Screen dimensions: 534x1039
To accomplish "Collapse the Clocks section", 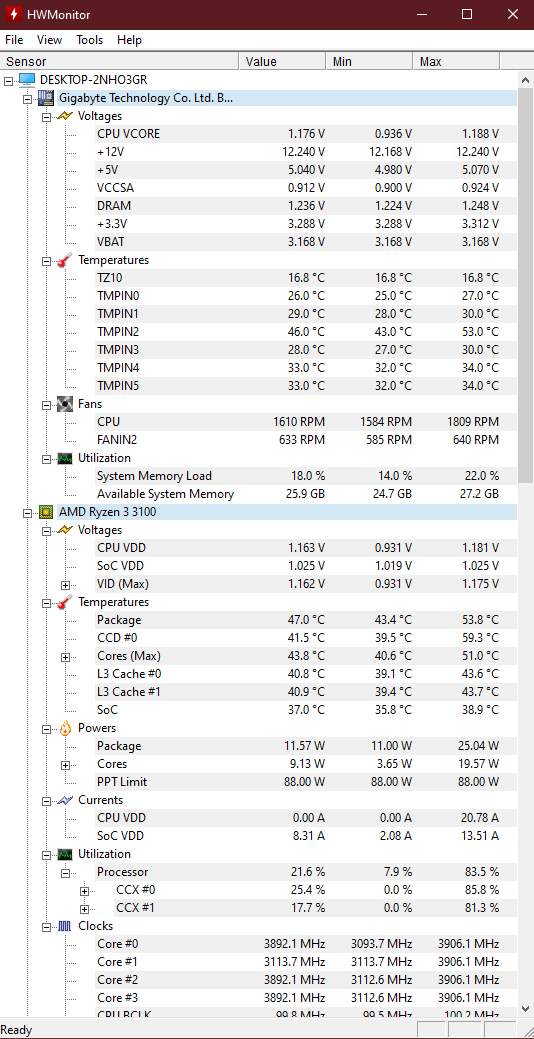I will pos(46,926).
